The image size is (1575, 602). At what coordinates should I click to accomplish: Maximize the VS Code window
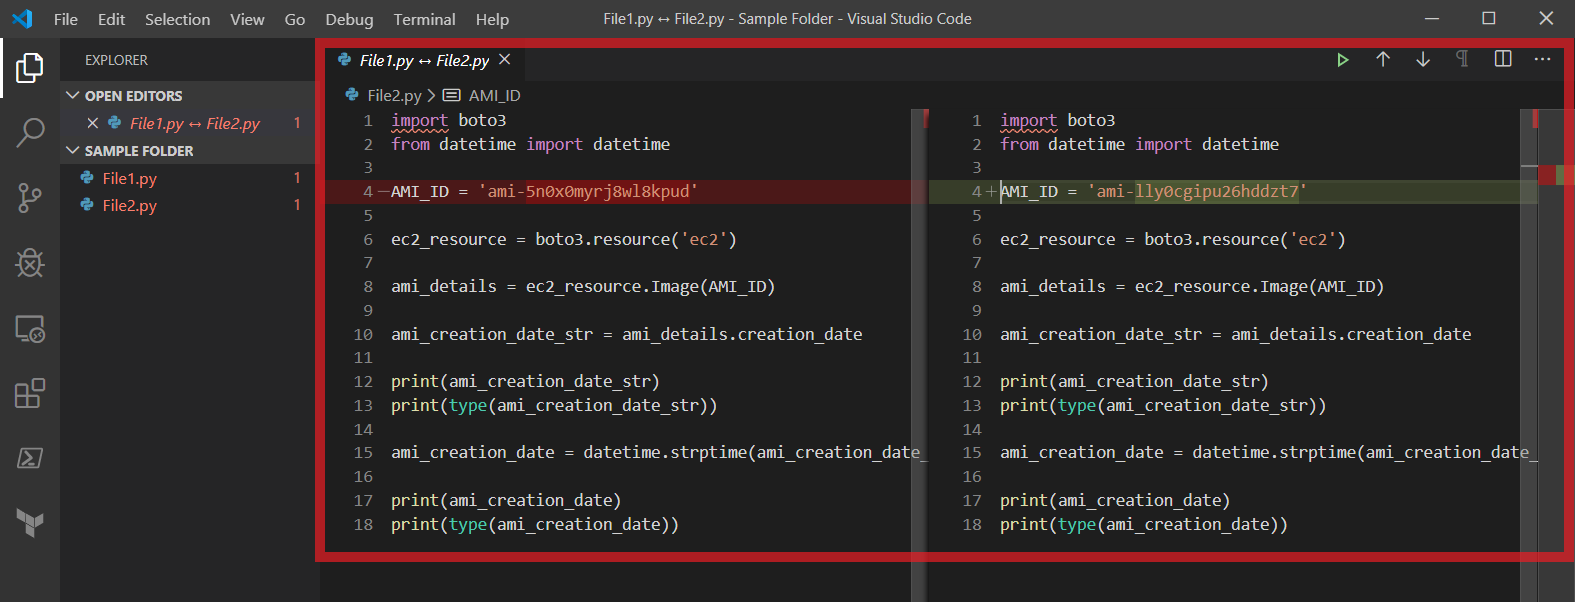click(1489, 19)
